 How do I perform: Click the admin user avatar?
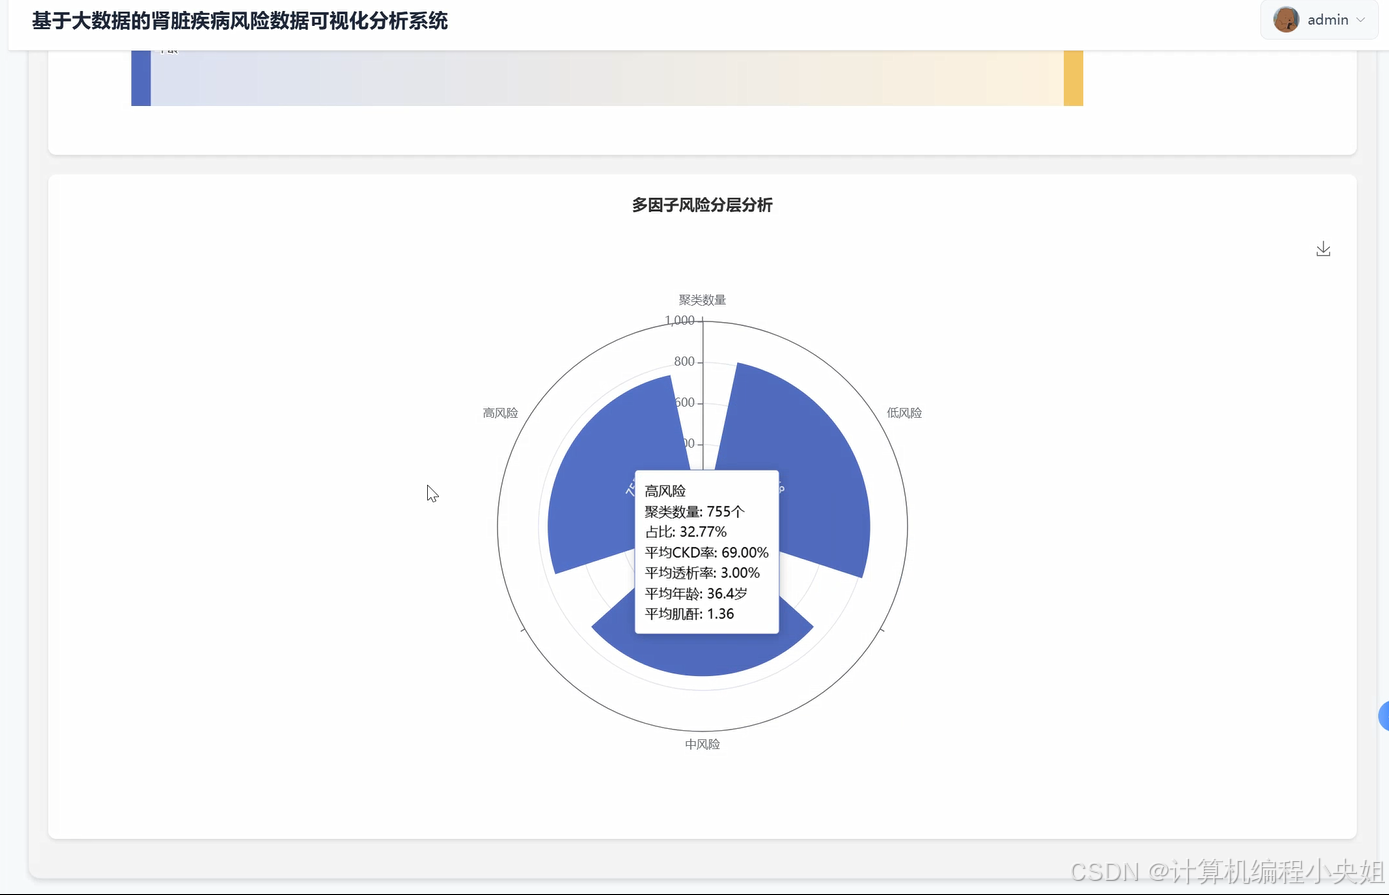point(1286,19)
